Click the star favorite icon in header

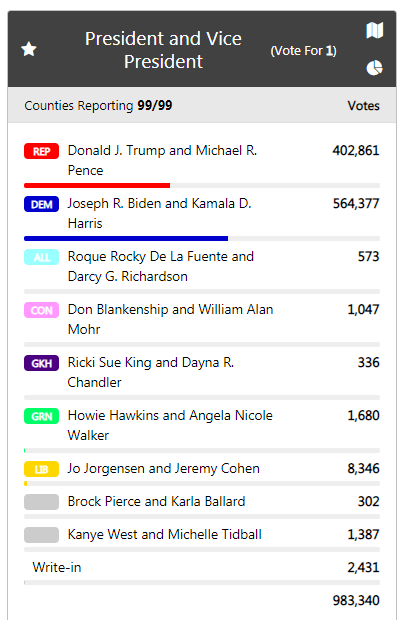tap(28, 49)
